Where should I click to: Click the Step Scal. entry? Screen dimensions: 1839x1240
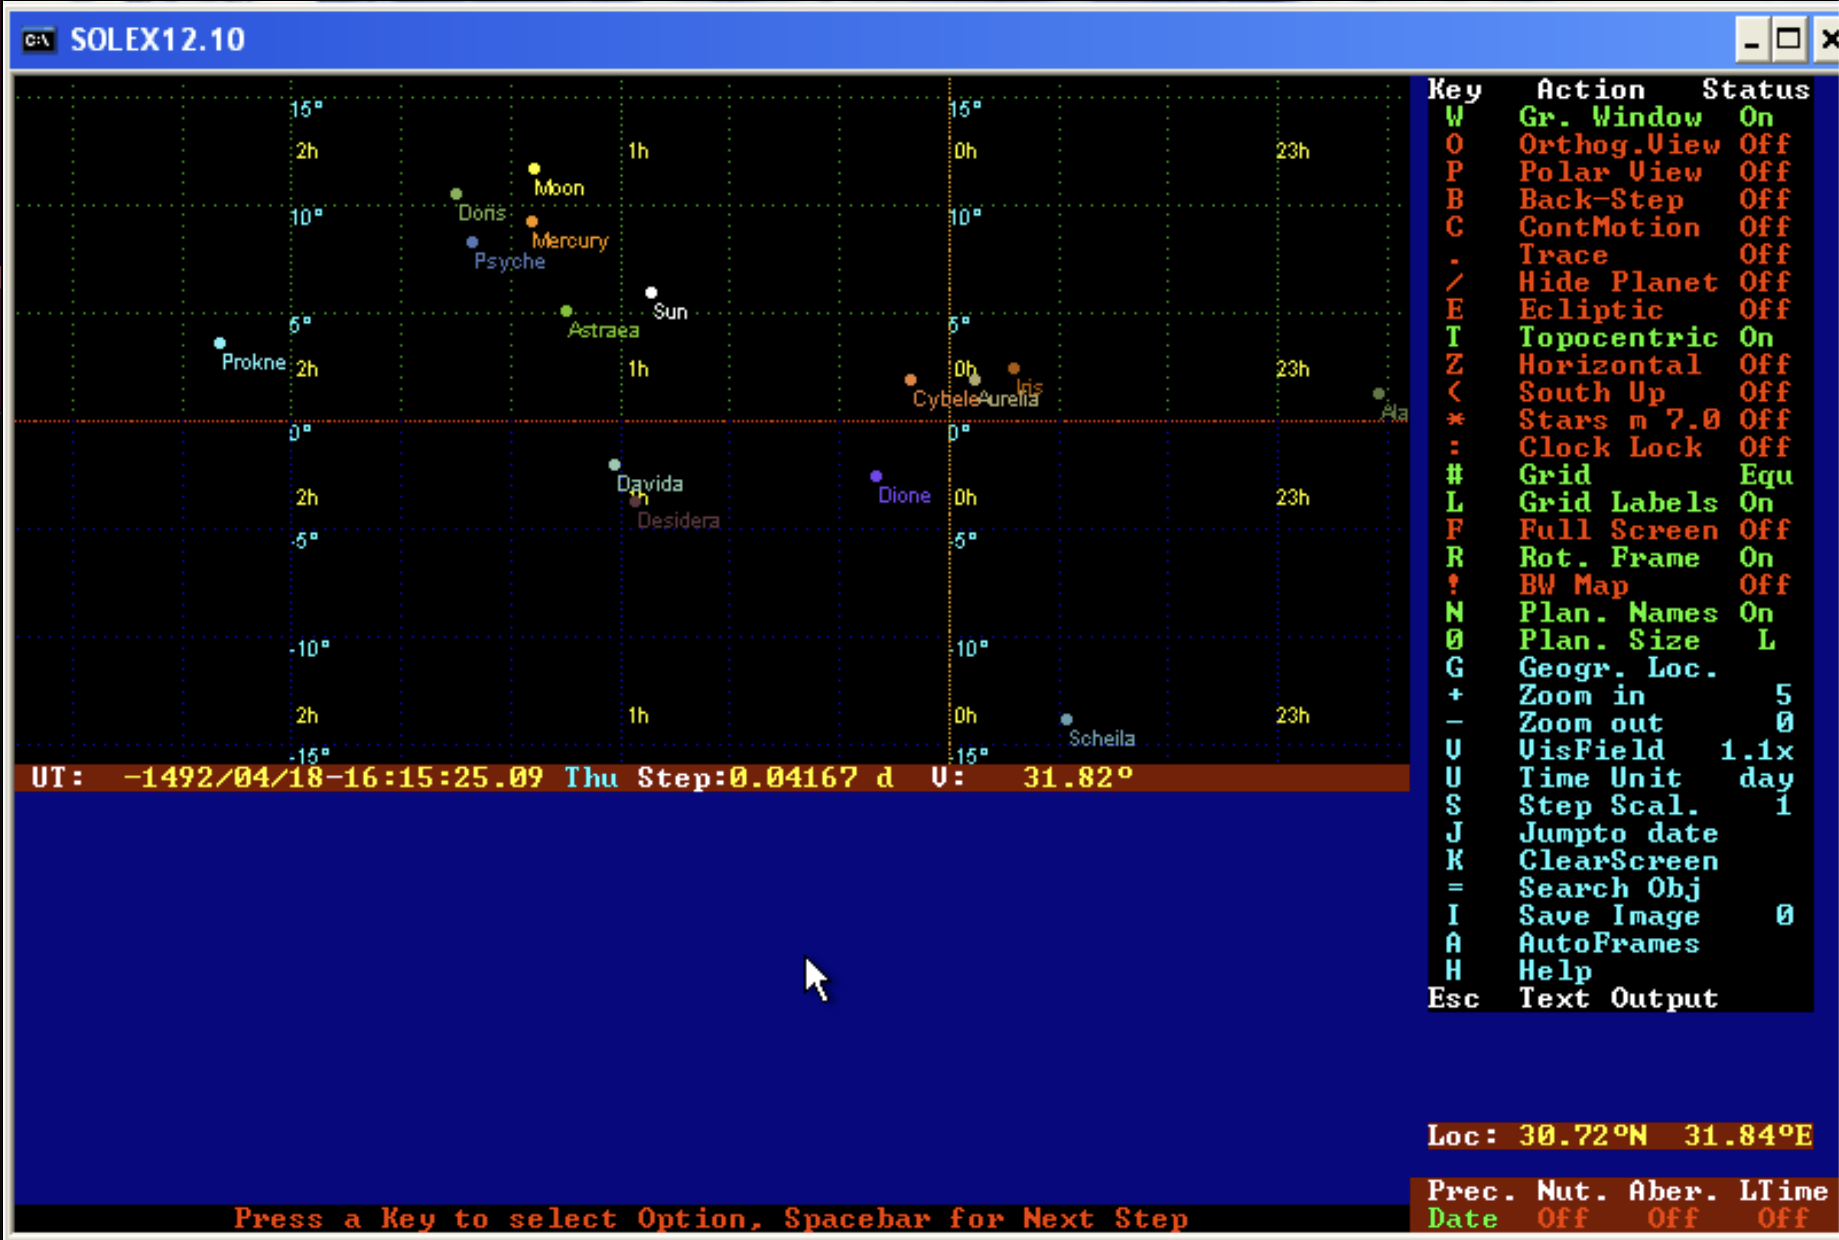tap(1618, 804)
